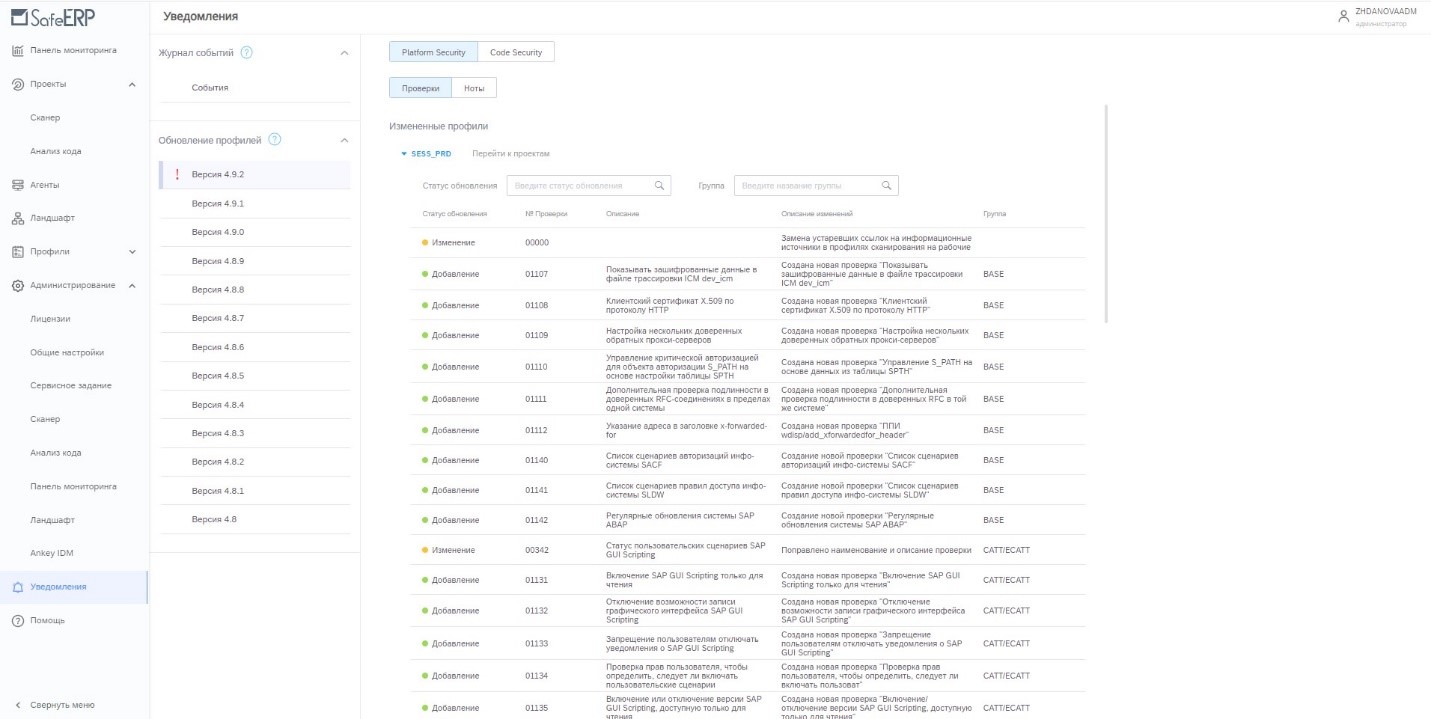
Task: Click the vertical scrollbar of the checks table
Action: pos(1106,213)
